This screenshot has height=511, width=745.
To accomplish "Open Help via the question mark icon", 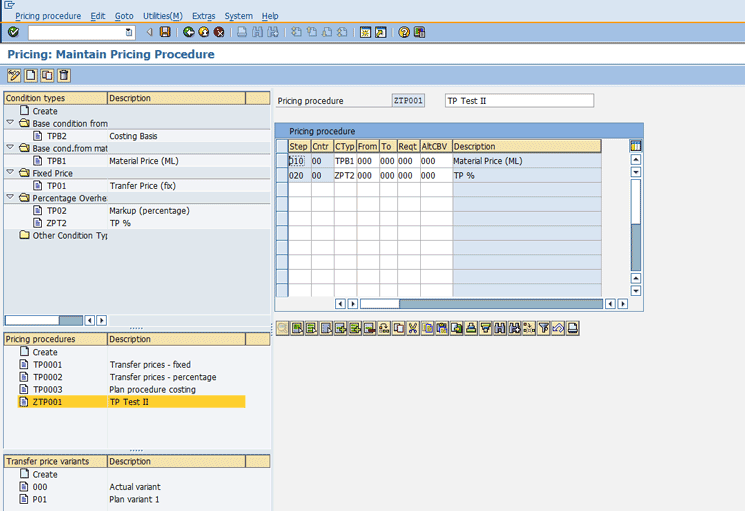I will (404, 32).
